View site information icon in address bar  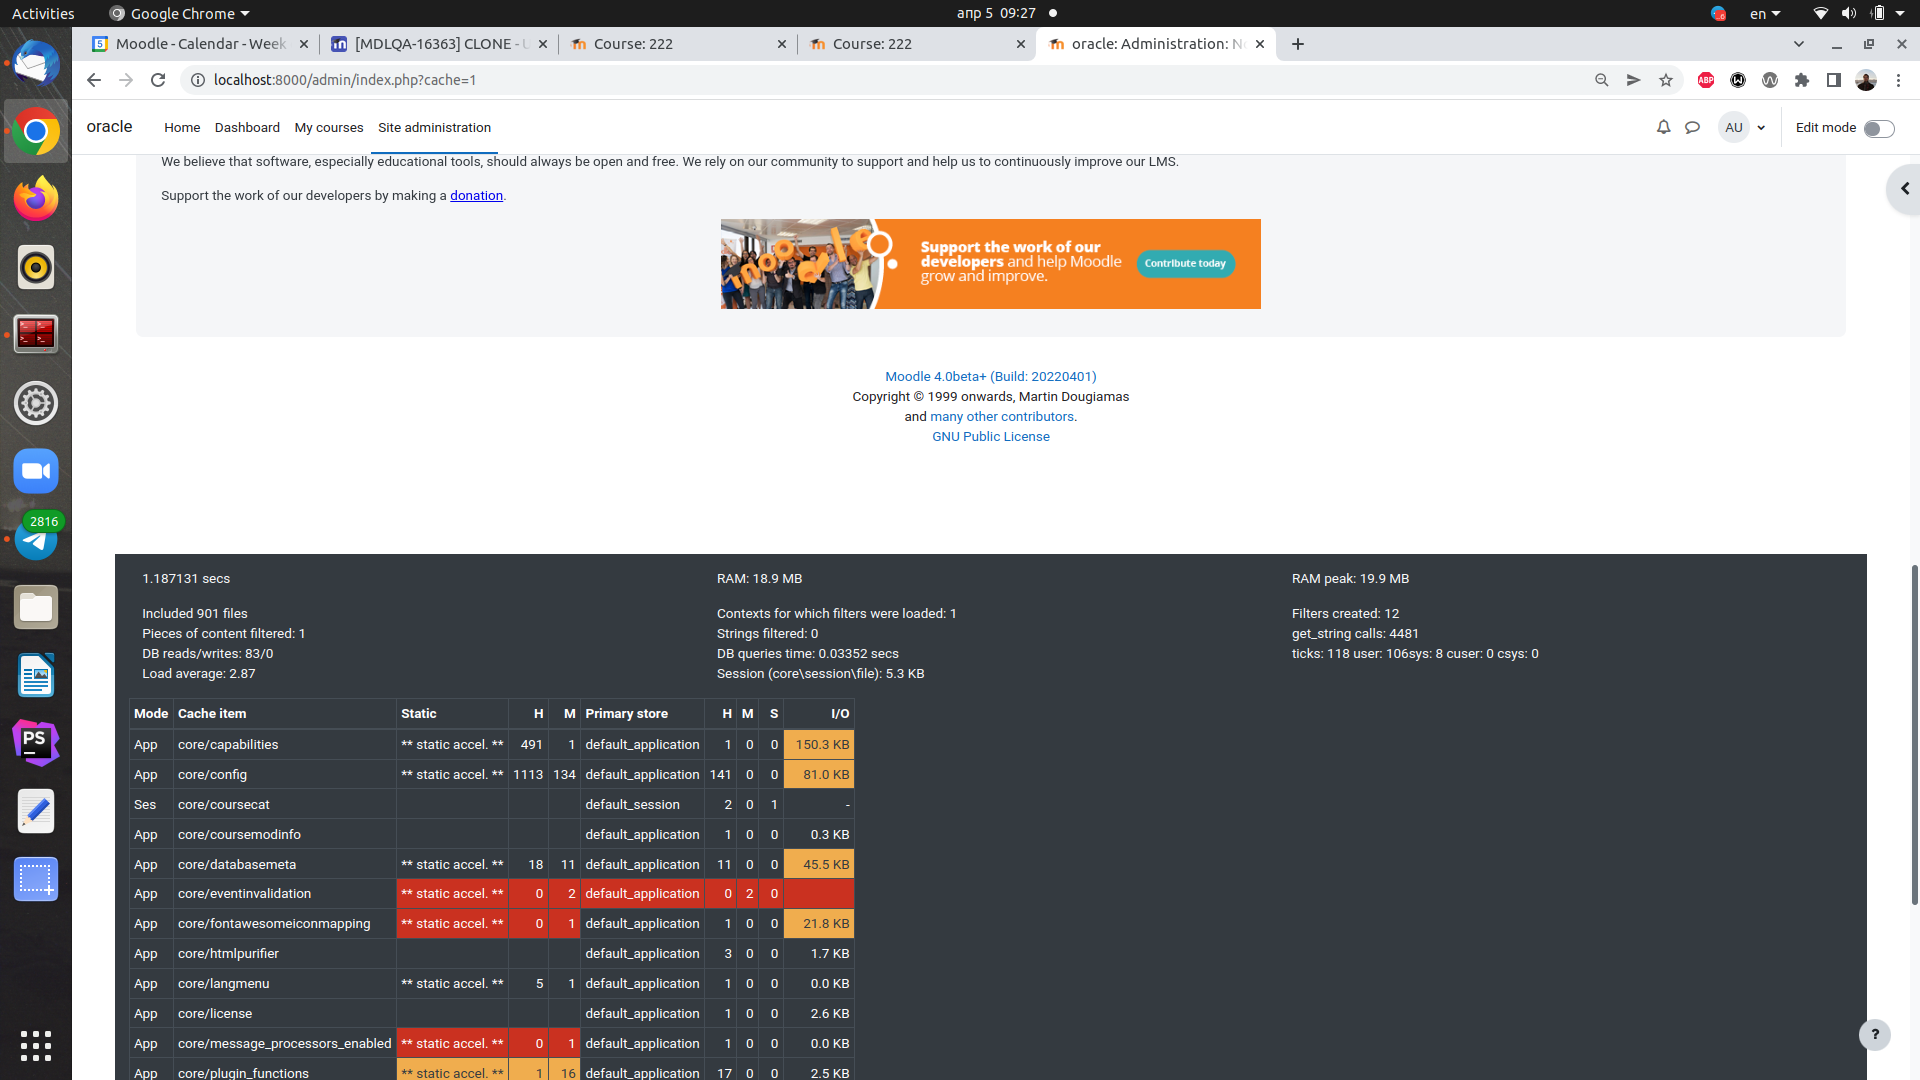[x=198, y=80]
